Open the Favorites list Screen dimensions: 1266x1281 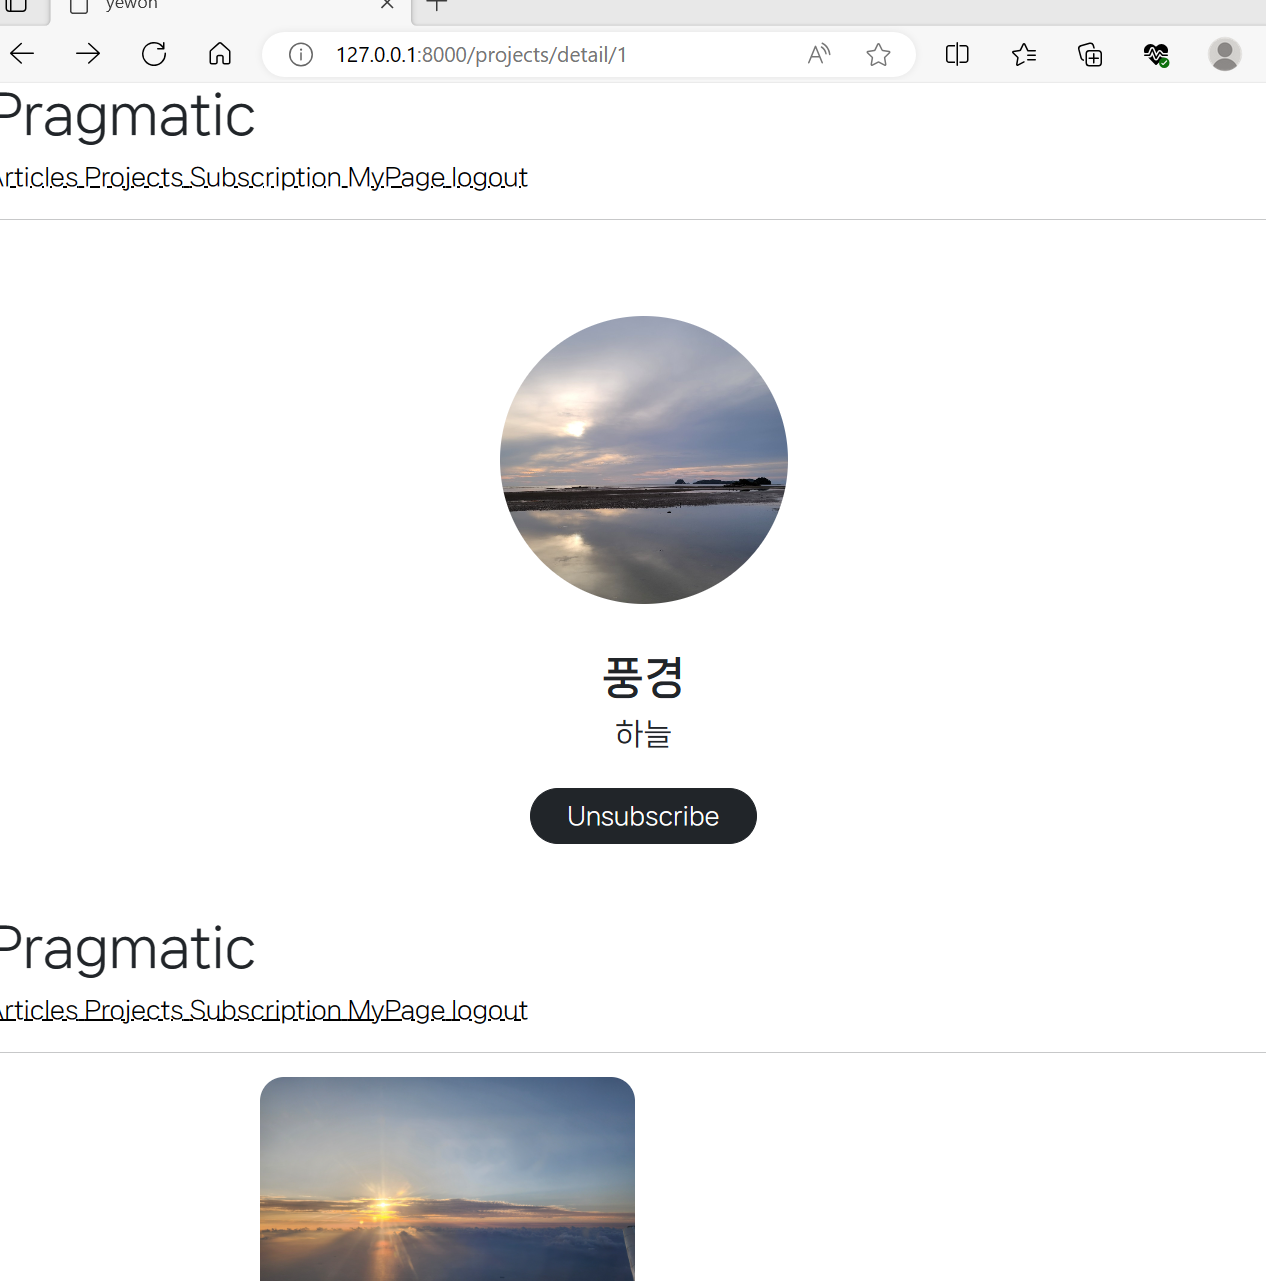(1024, 54)
